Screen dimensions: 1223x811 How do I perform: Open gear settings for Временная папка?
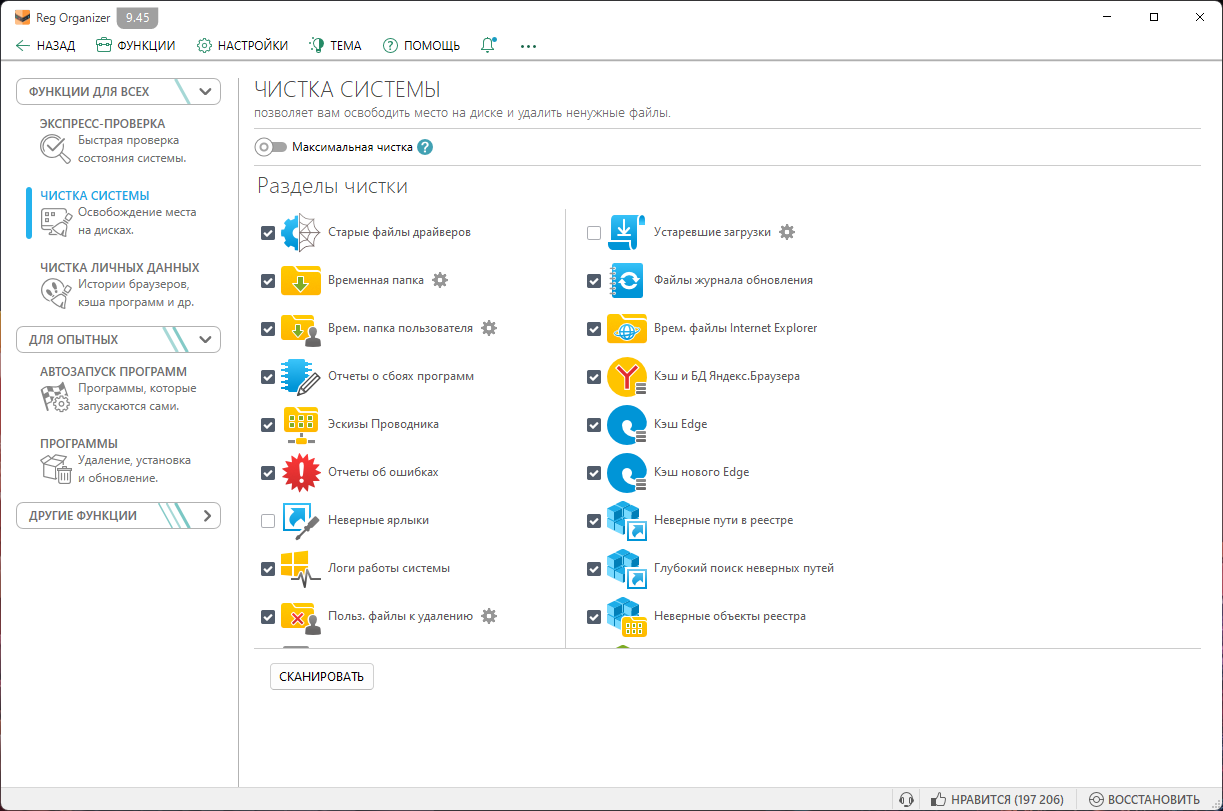tap(440, 280)
